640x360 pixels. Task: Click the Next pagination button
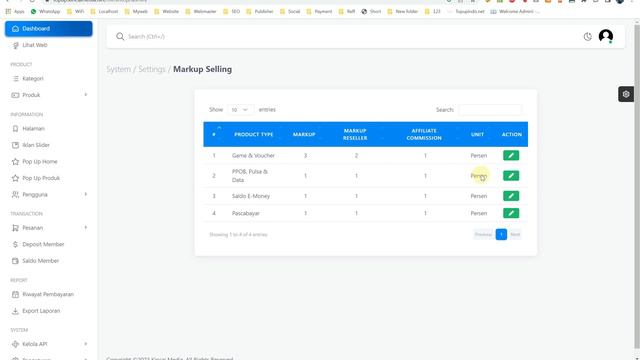coord(515,234)
